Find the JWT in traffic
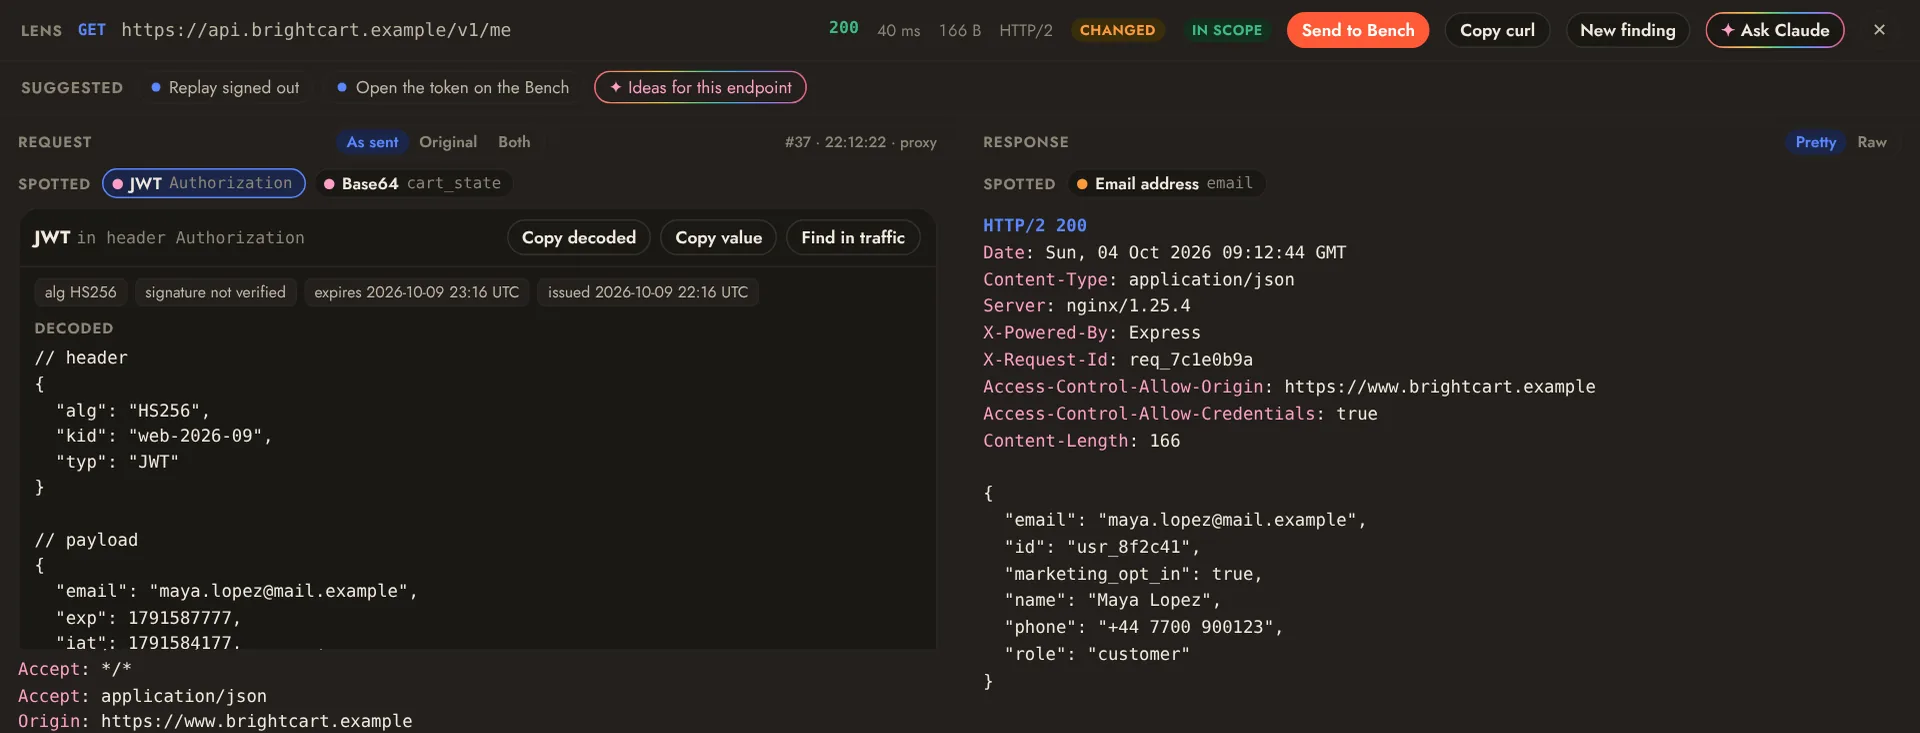Viewport: 1920px width, 733px height. click(x=853, y=237)
